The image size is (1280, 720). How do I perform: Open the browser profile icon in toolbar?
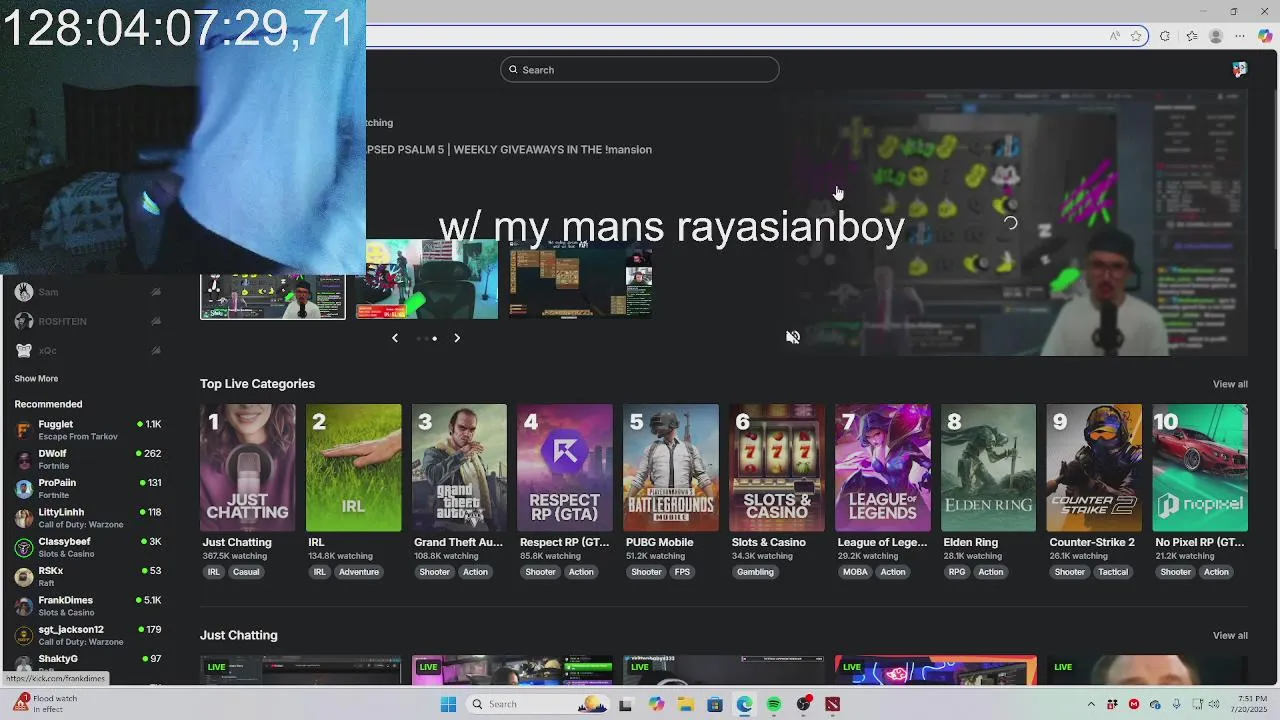[x=1216, y=36]
